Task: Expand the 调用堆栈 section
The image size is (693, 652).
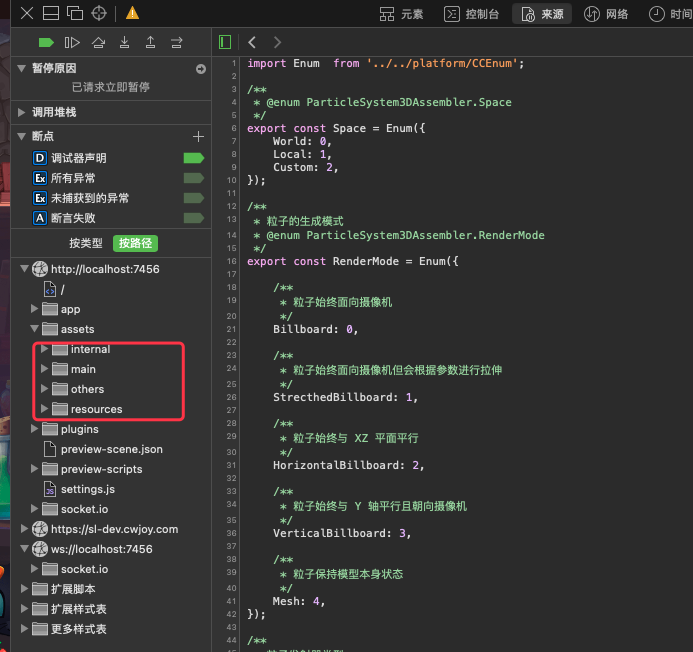Action: click(x=24, y=112)
